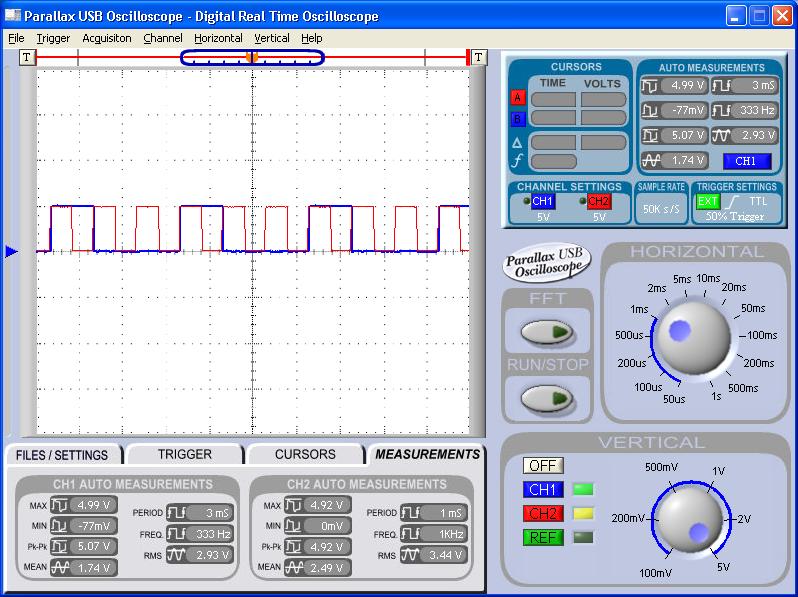798x597 pixels.
Task: Set vertical knob to 100mV
Action: 656,573
